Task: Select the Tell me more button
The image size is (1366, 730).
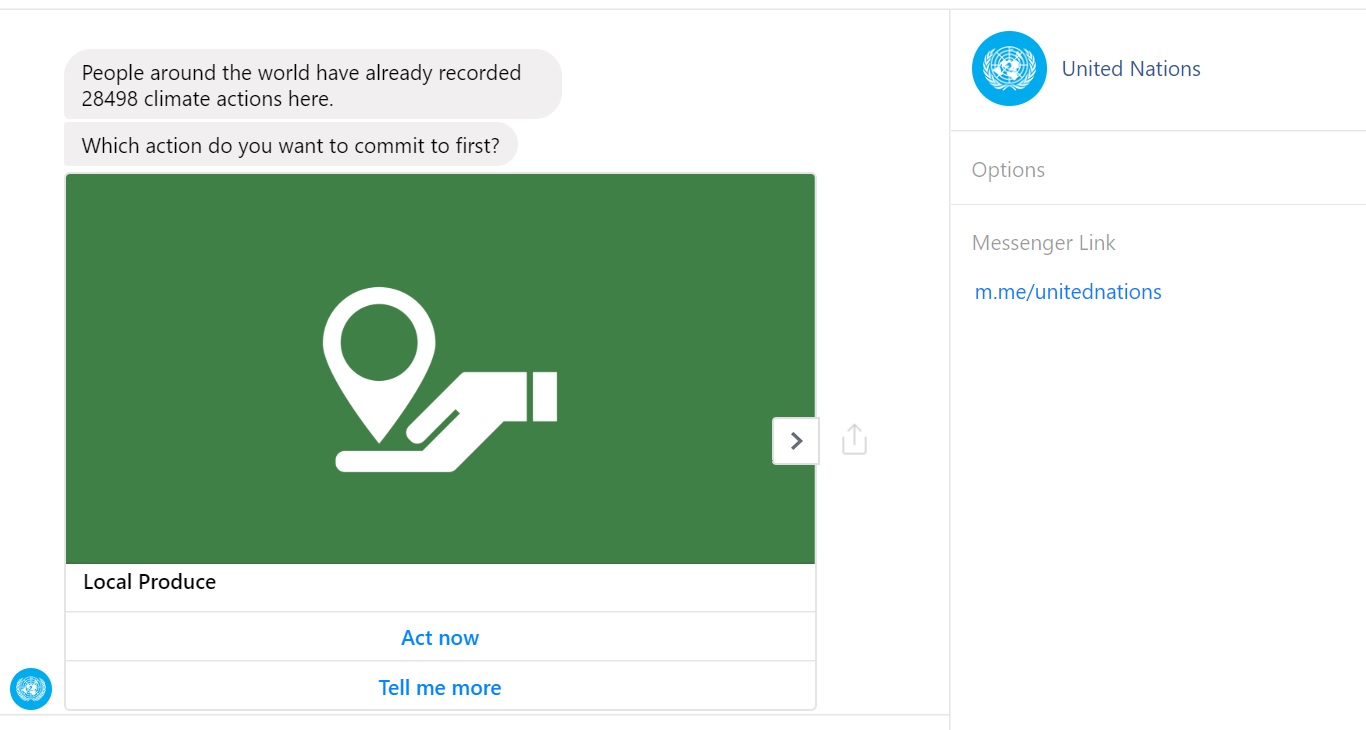Action: (440, 687)
